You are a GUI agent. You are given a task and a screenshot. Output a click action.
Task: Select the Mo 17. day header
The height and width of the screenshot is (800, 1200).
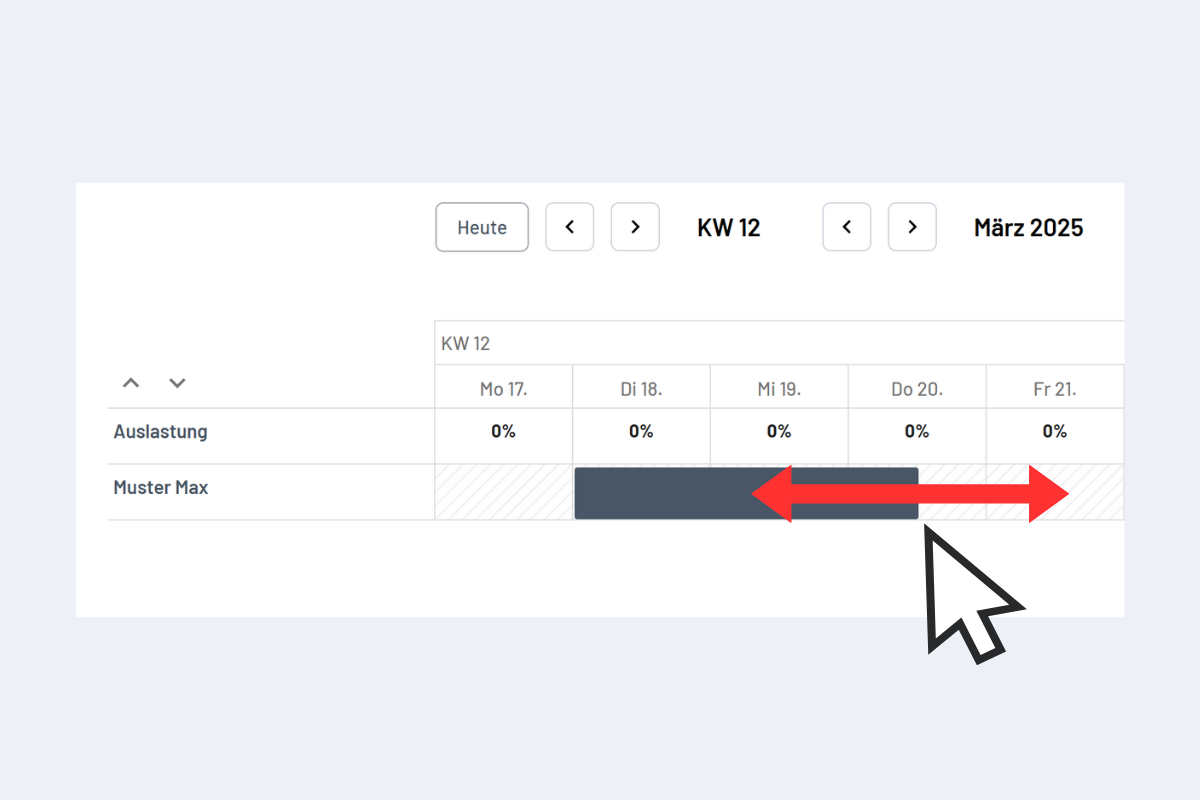[503, 389]
